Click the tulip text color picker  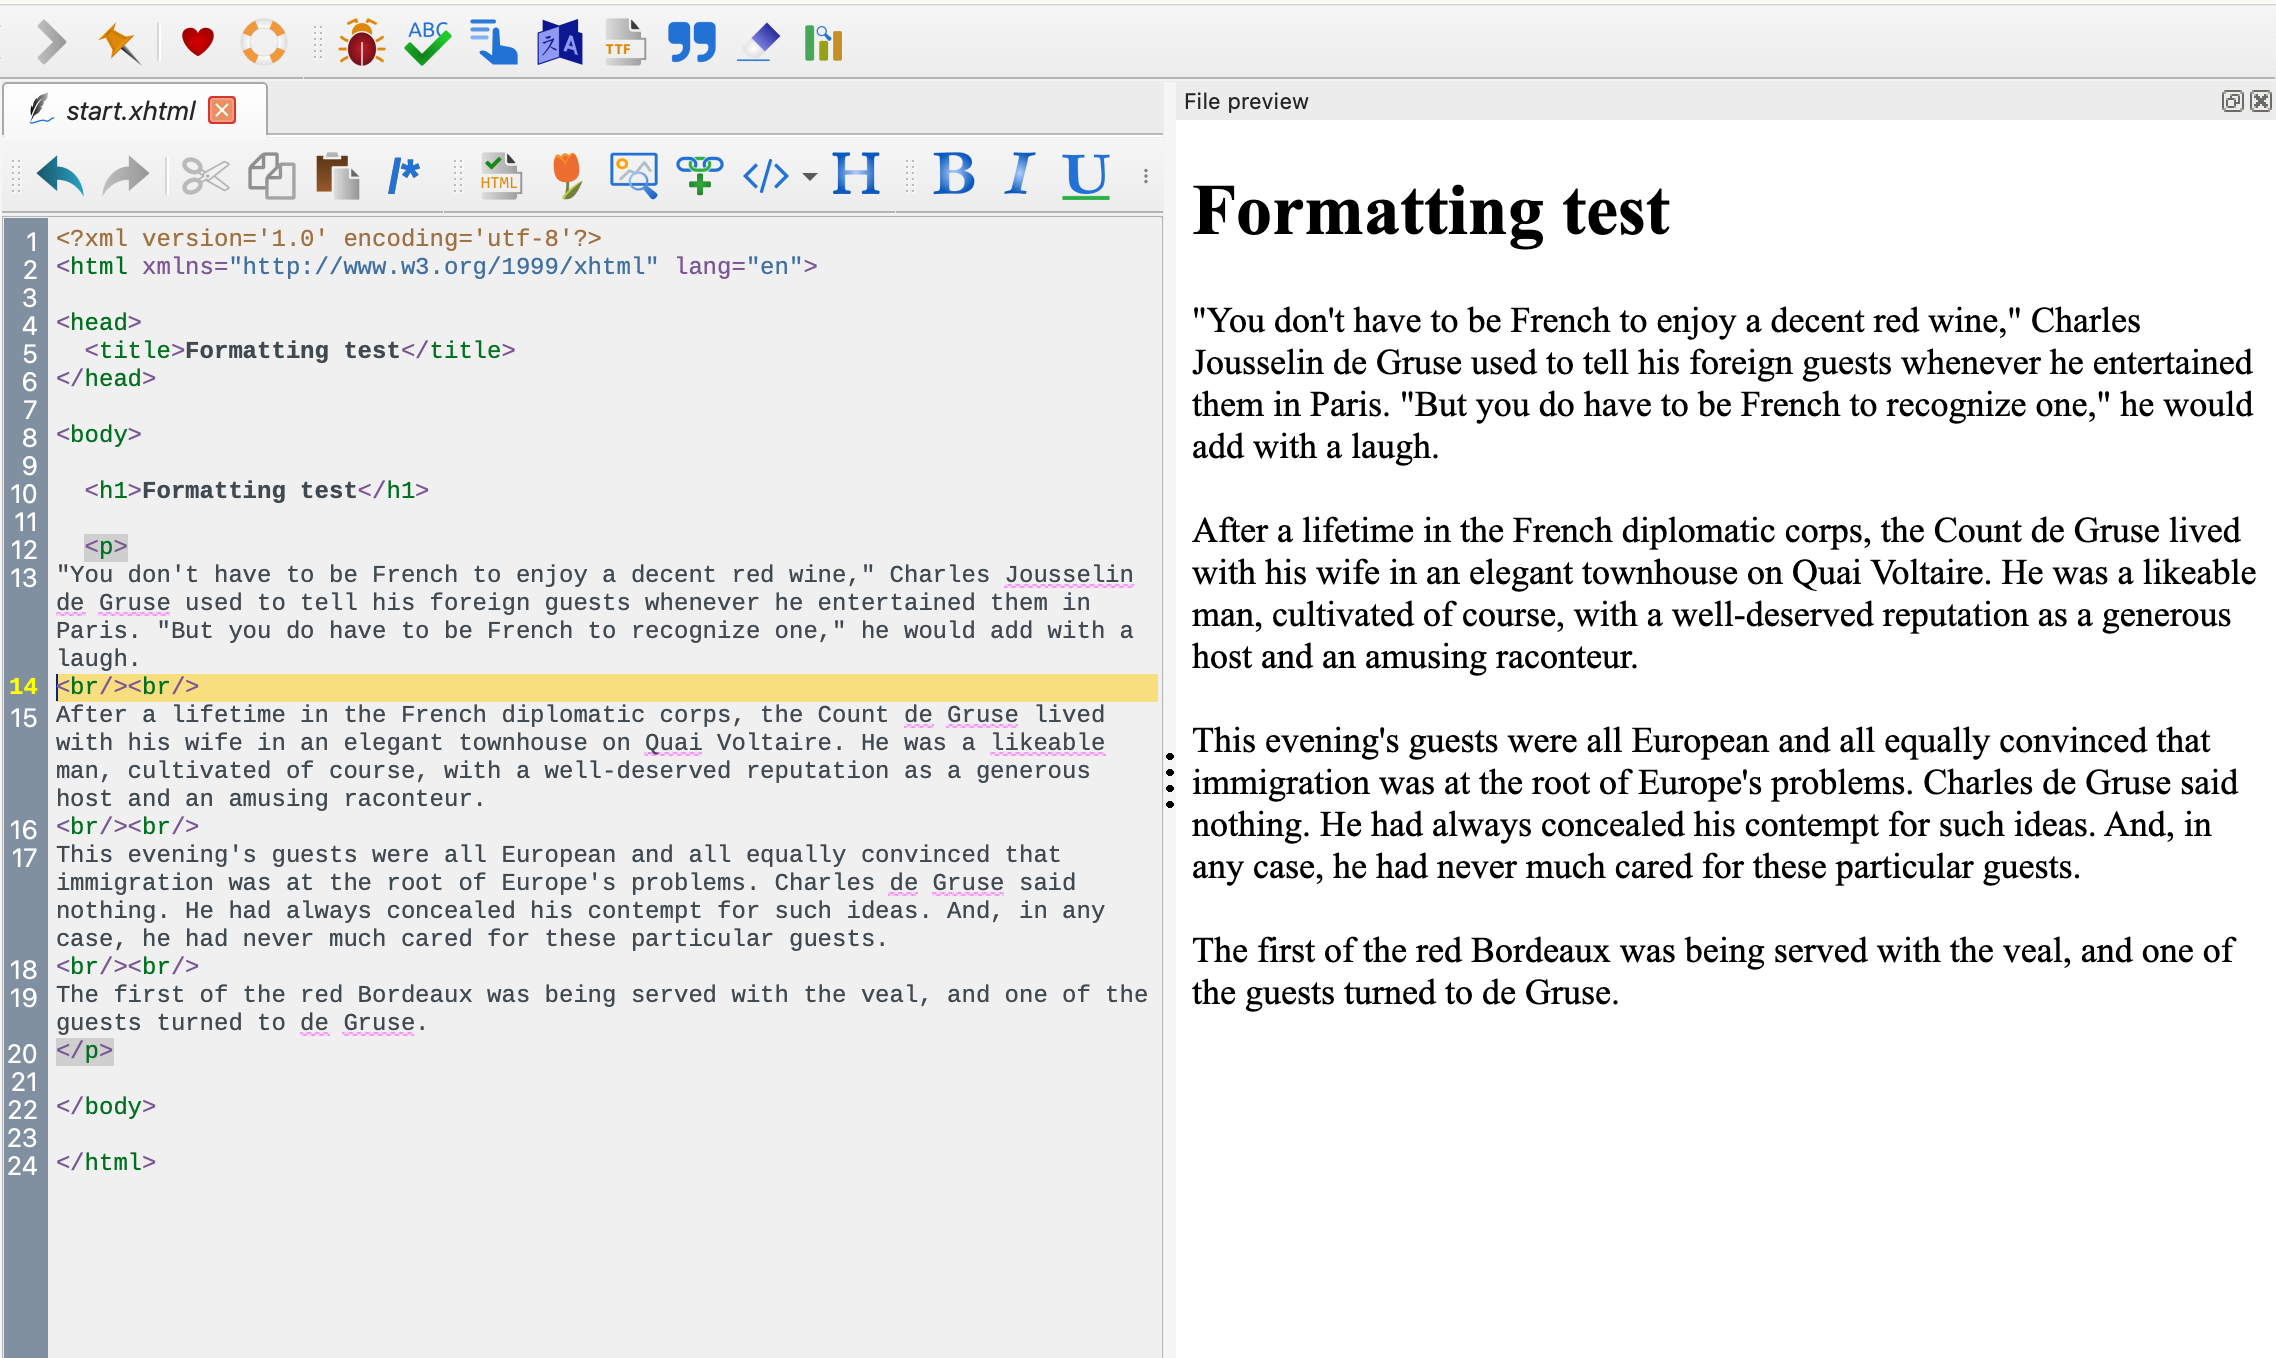click(566, 176)
